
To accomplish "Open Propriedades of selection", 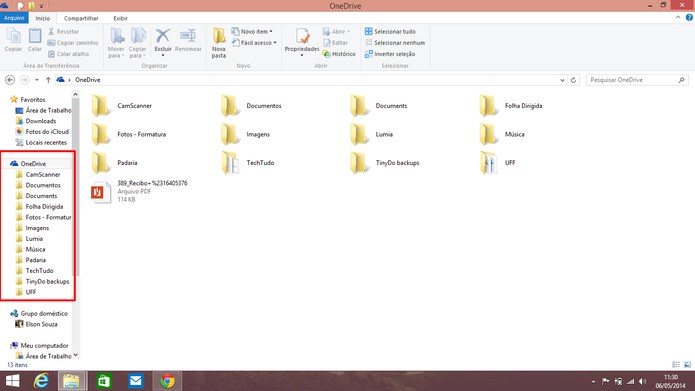I will (302, 42).
